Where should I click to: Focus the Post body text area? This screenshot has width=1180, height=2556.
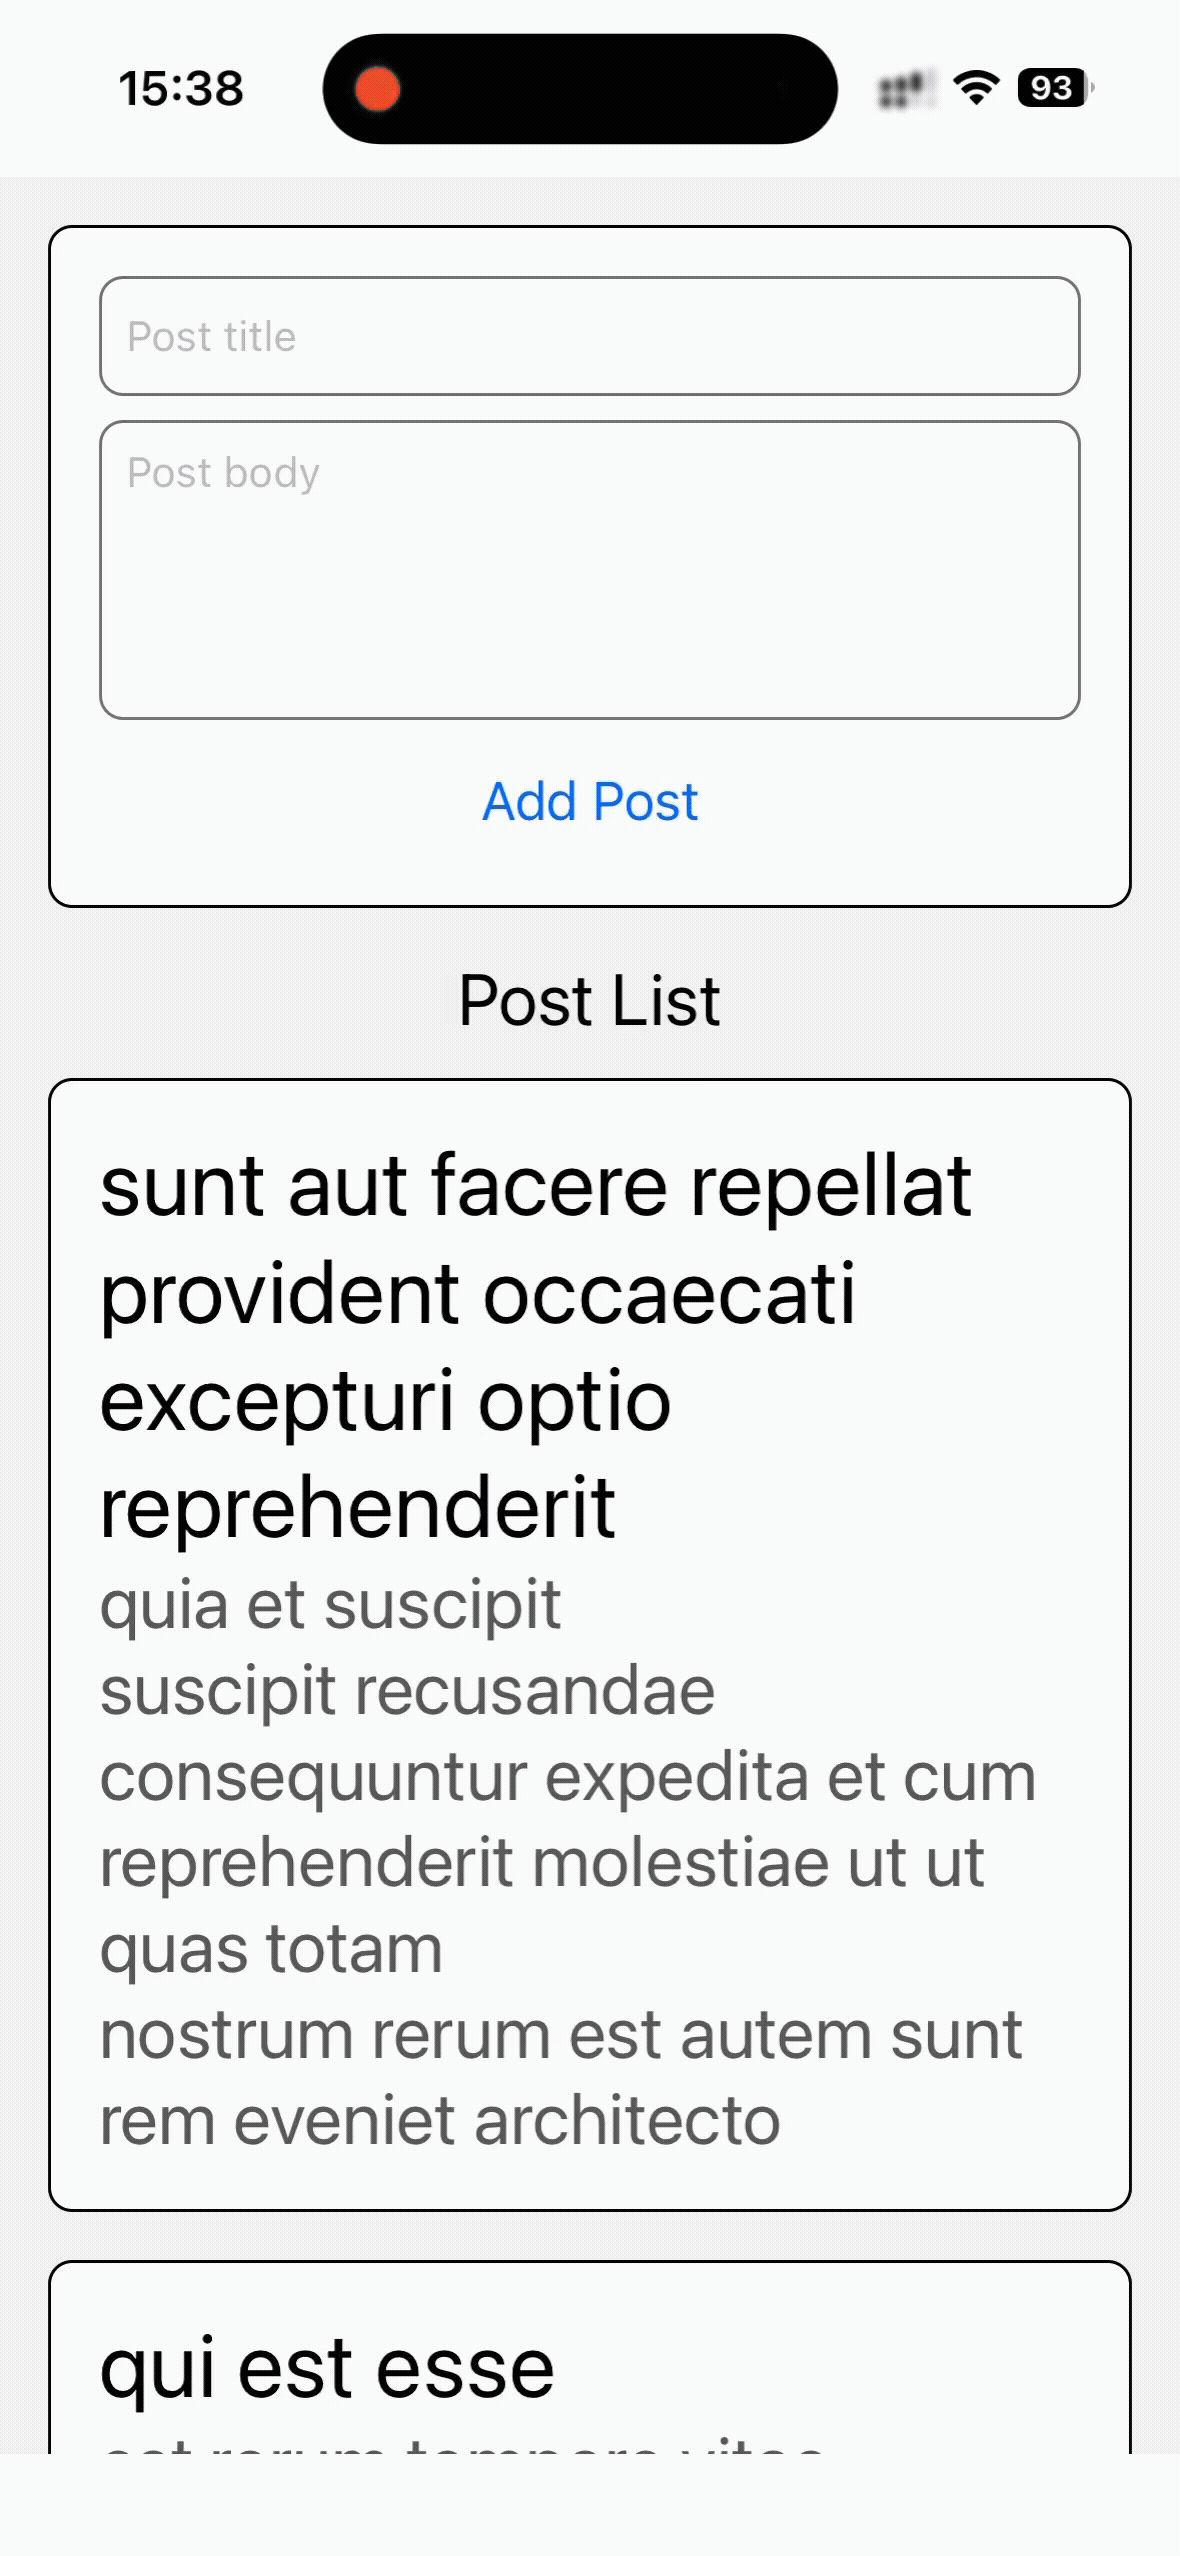[x=589, y=569]
